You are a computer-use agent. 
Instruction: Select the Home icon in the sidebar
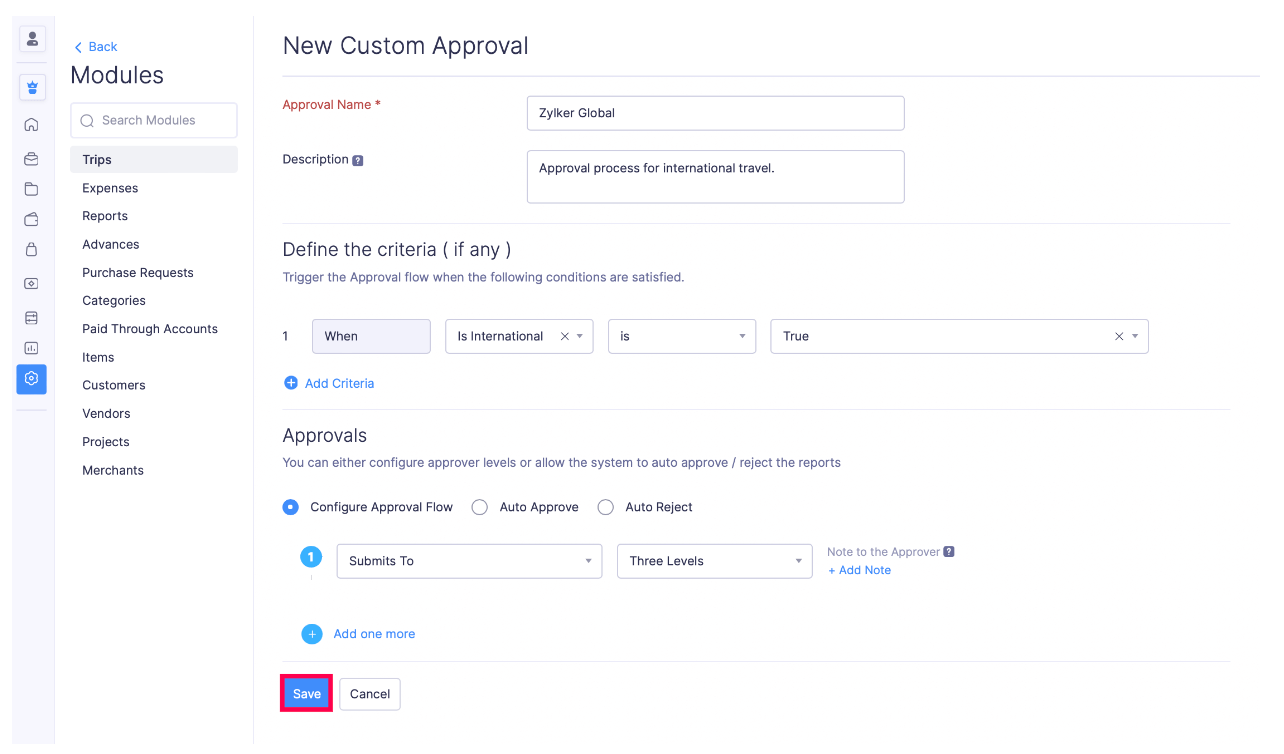click(31, 124)
